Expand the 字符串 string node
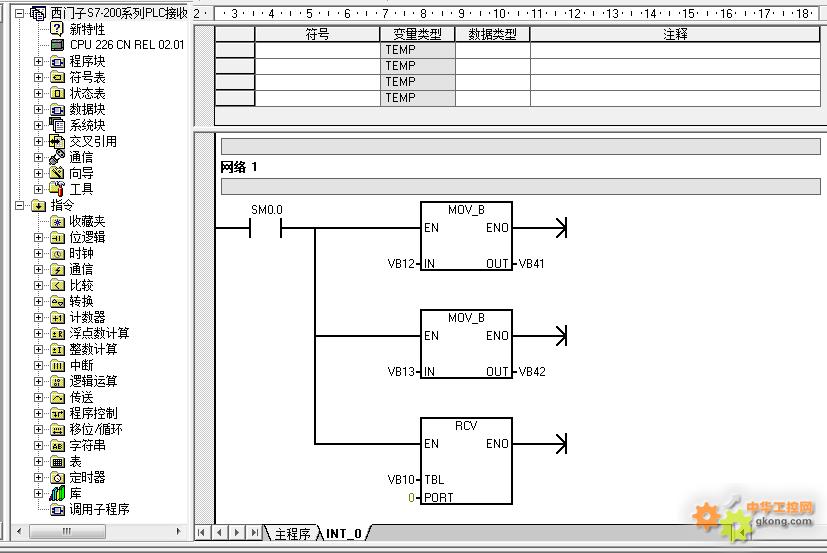827x553 pixels. [x=39, y=445]
